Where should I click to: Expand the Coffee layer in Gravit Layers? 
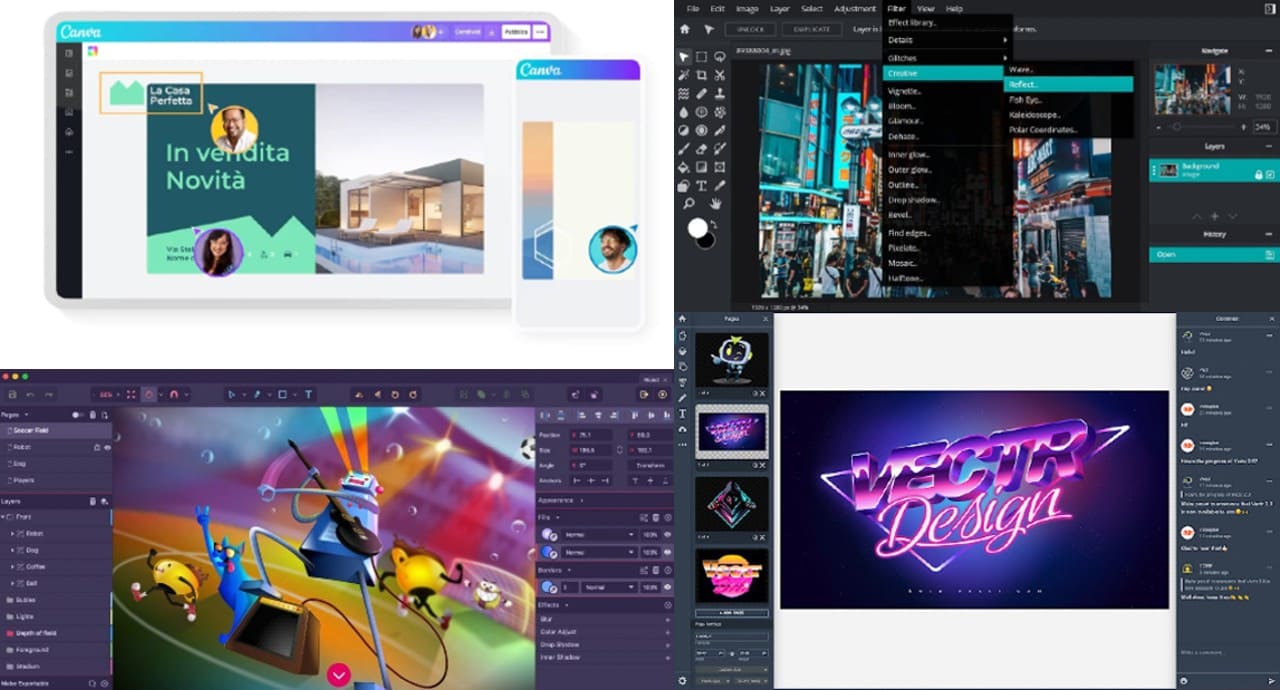coord(13,566)
